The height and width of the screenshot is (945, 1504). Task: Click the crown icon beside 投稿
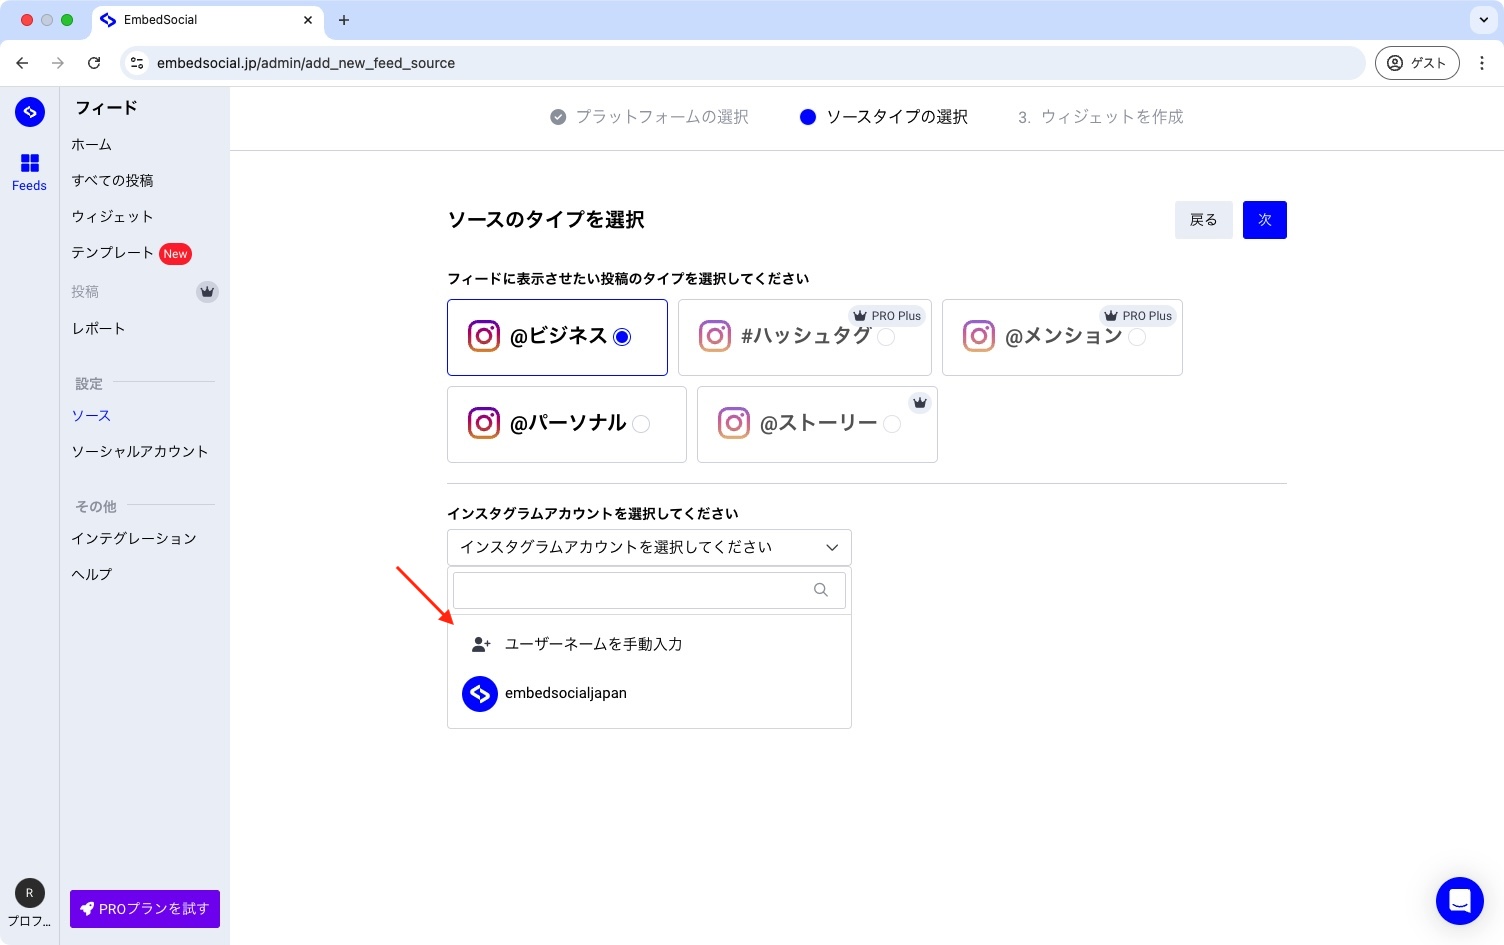(x=207, y=292)
